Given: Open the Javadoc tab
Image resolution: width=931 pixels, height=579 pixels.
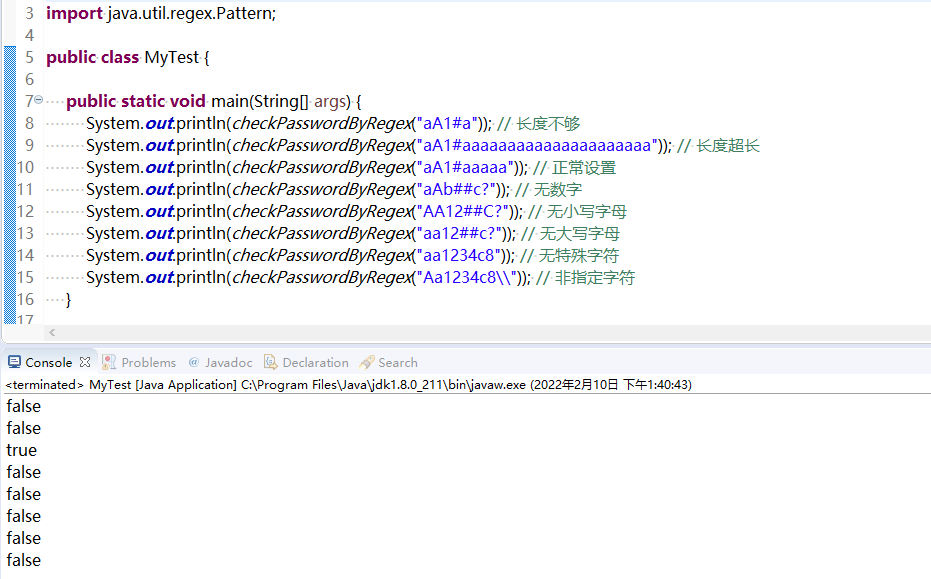Looking at the screenshot, I should 229,362.
